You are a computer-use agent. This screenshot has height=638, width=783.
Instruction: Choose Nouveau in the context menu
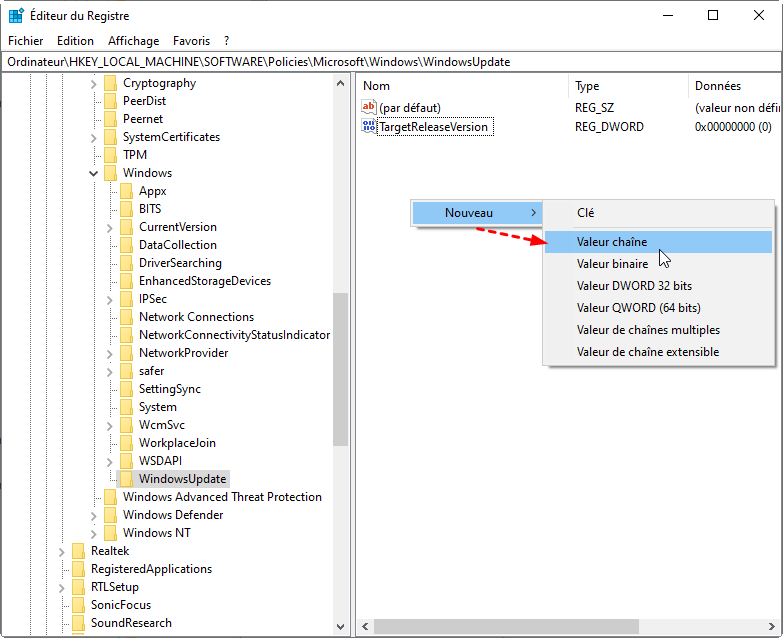coord(476,213)
